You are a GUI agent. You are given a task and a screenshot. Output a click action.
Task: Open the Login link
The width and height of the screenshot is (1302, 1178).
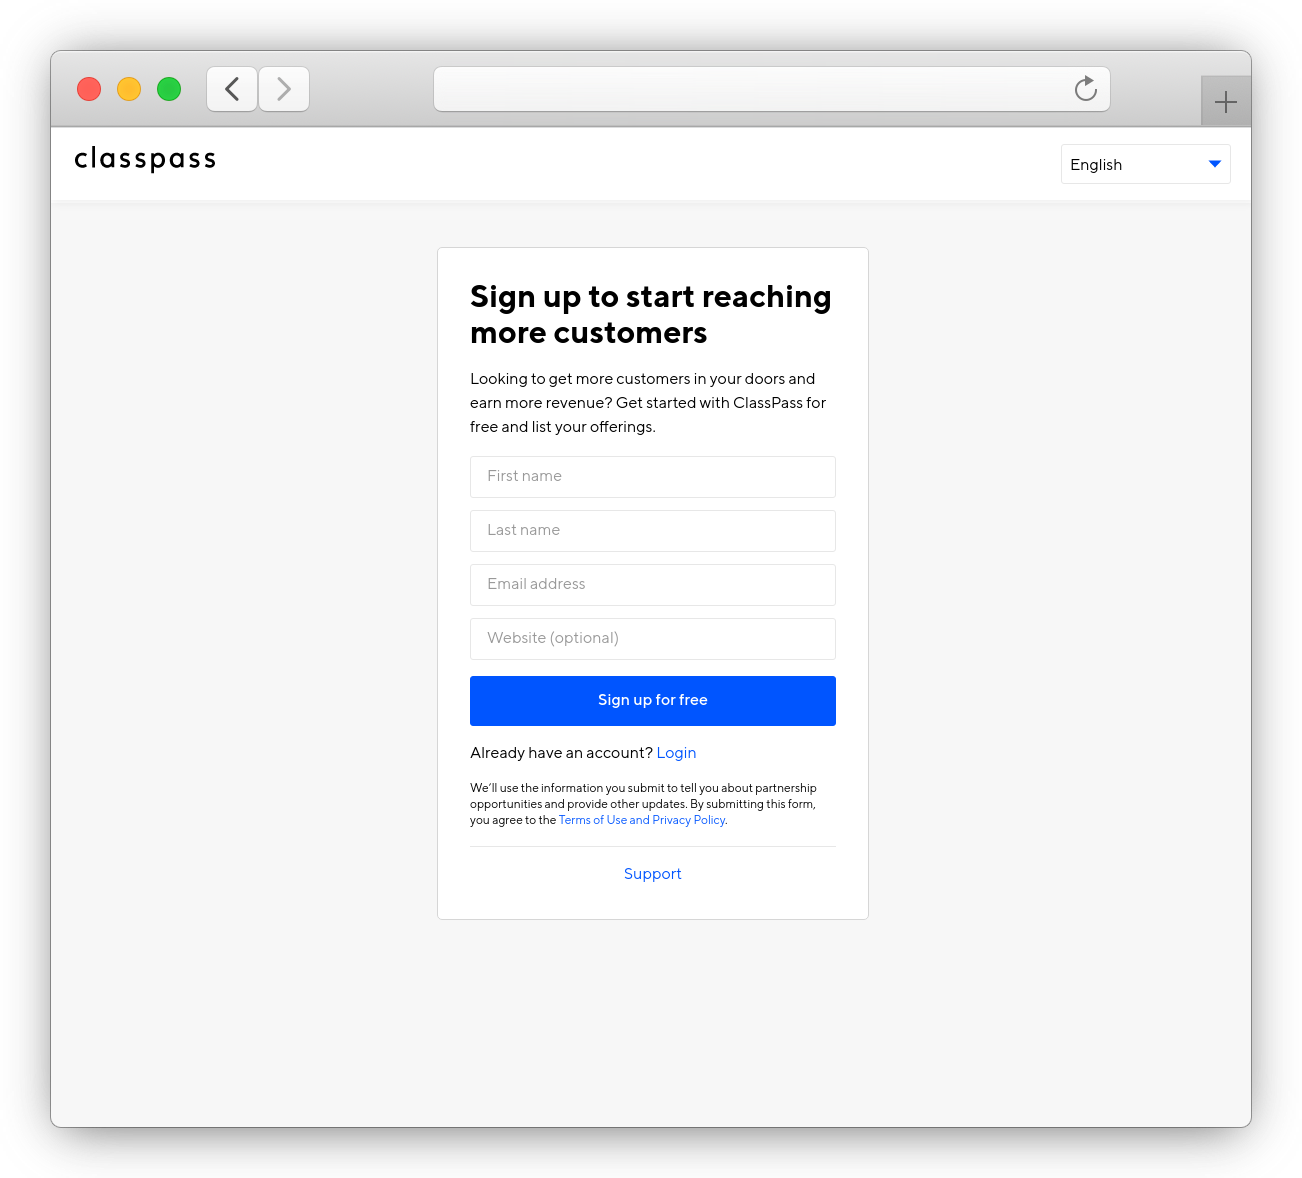676,753
